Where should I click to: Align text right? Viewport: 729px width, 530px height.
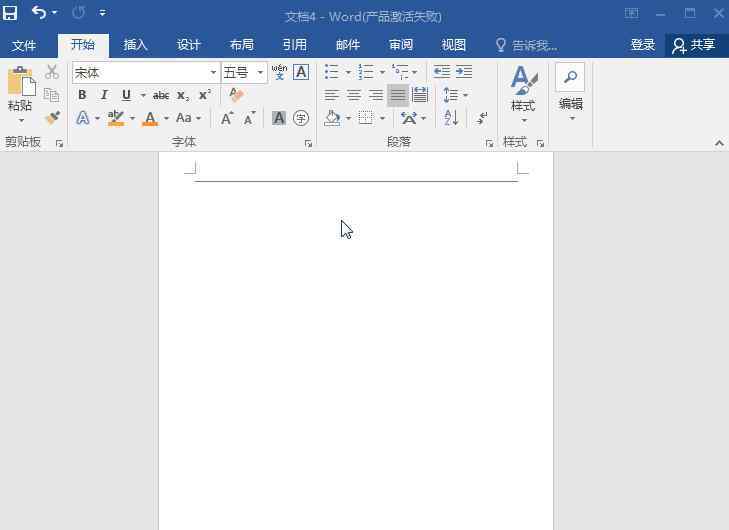pos(376,95)
